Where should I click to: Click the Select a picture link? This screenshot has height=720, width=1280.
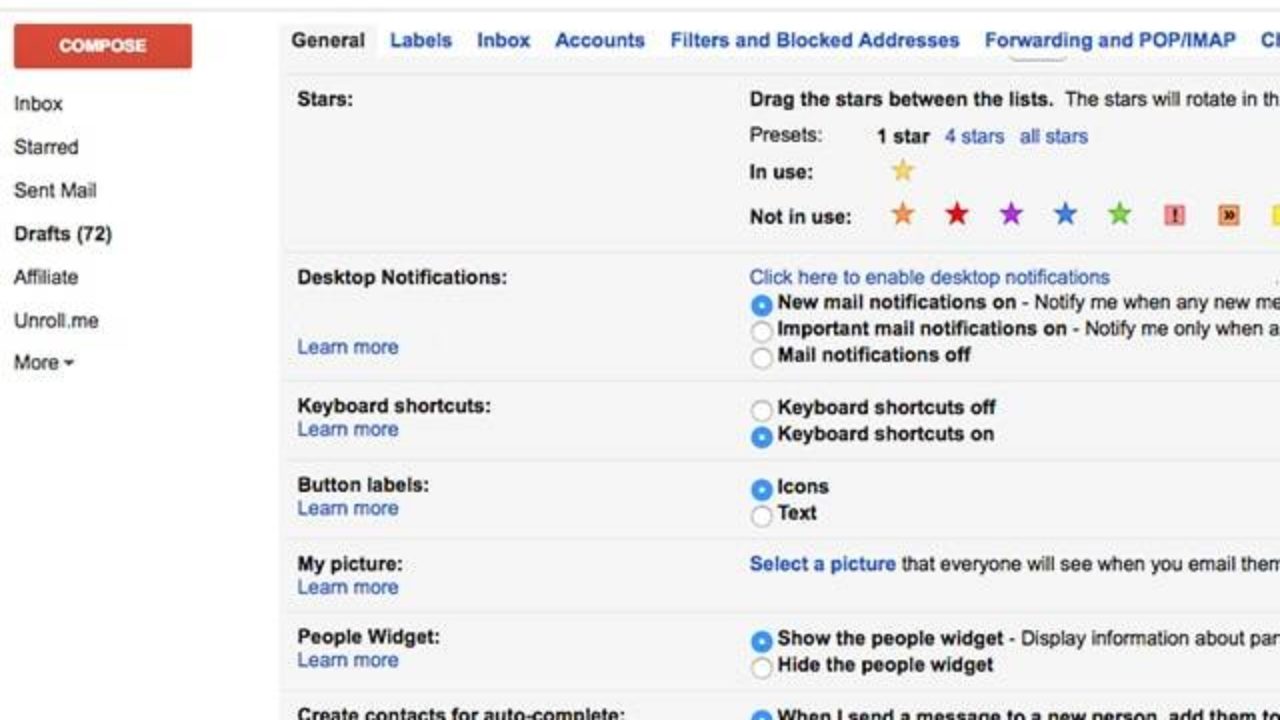822,564
